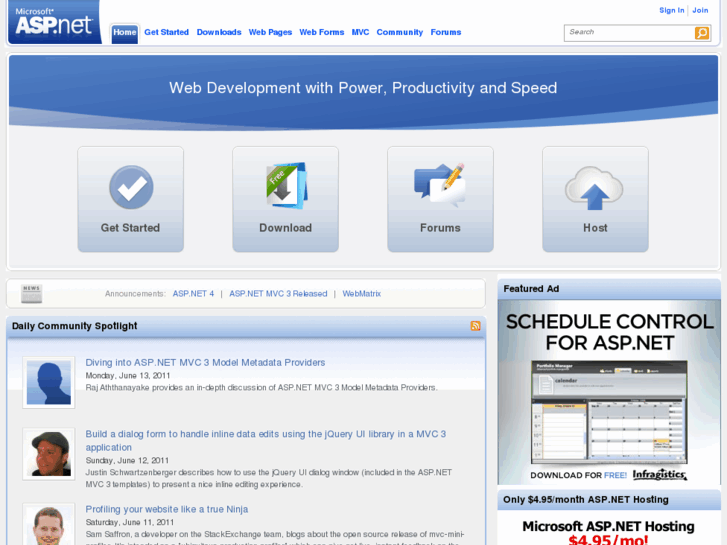Click the Schedule Control ad banner
This screenshot has width=727, height=545.
(x=609, y=392)
